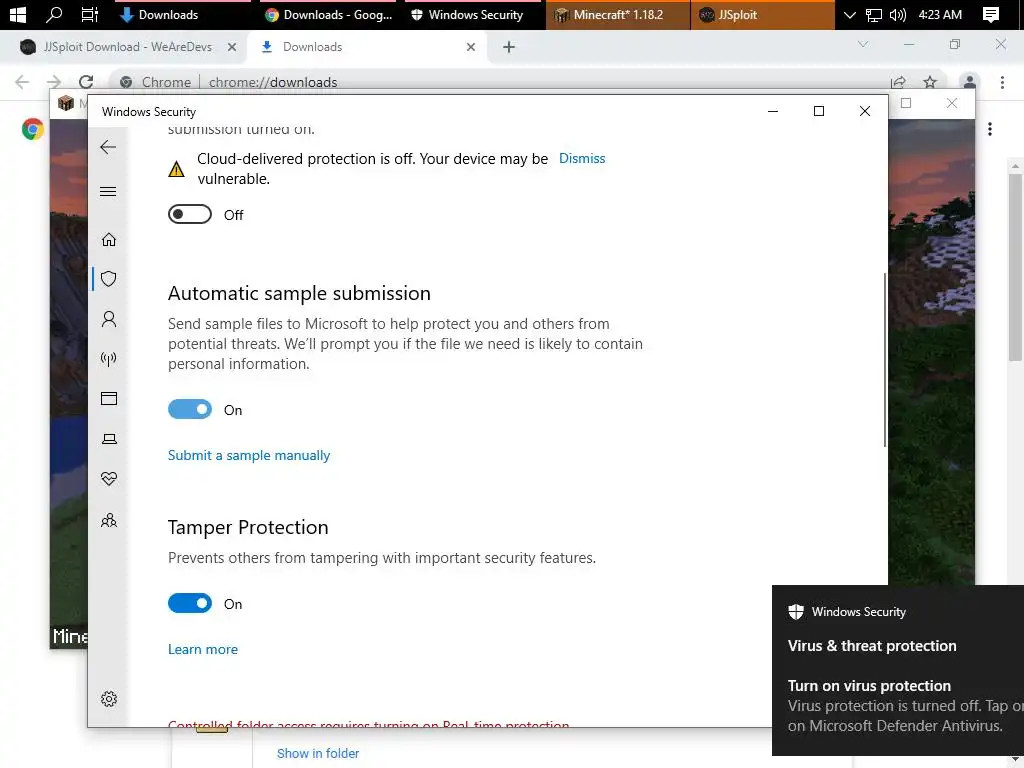
Task: Open Chrome tab search chevron
Action: 863,44
